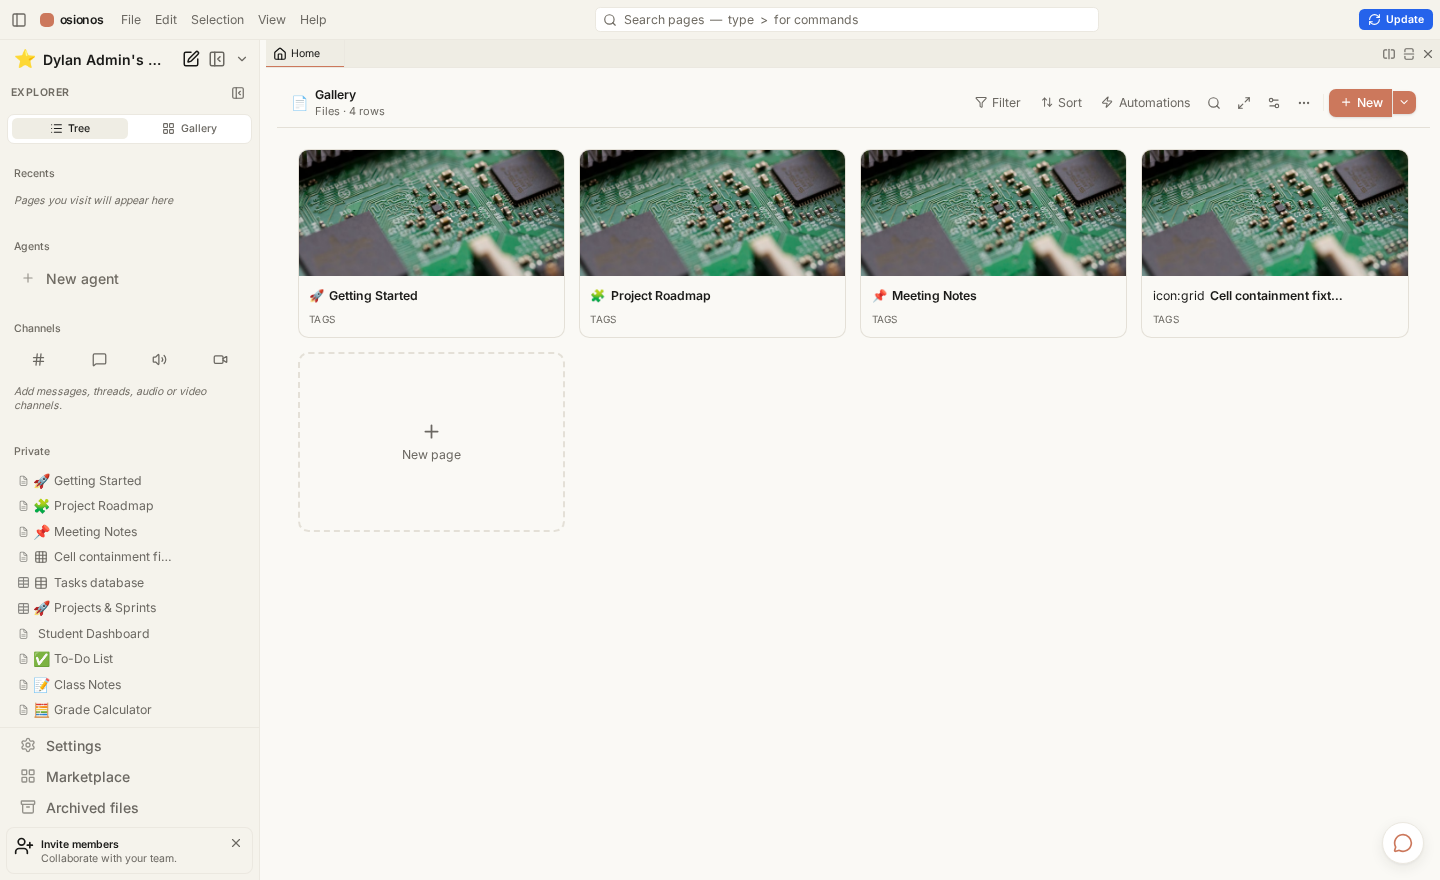
Task: Create a text channel with hash icon
Action: 38,360
